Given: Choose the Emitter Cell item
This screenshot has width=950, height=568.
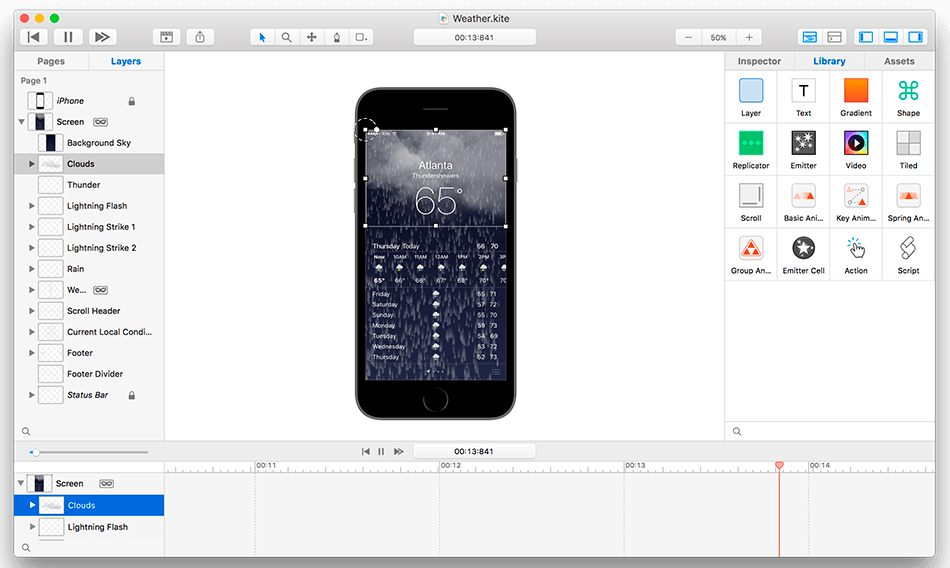Looking at the screenshot, I should coord(803,255).
